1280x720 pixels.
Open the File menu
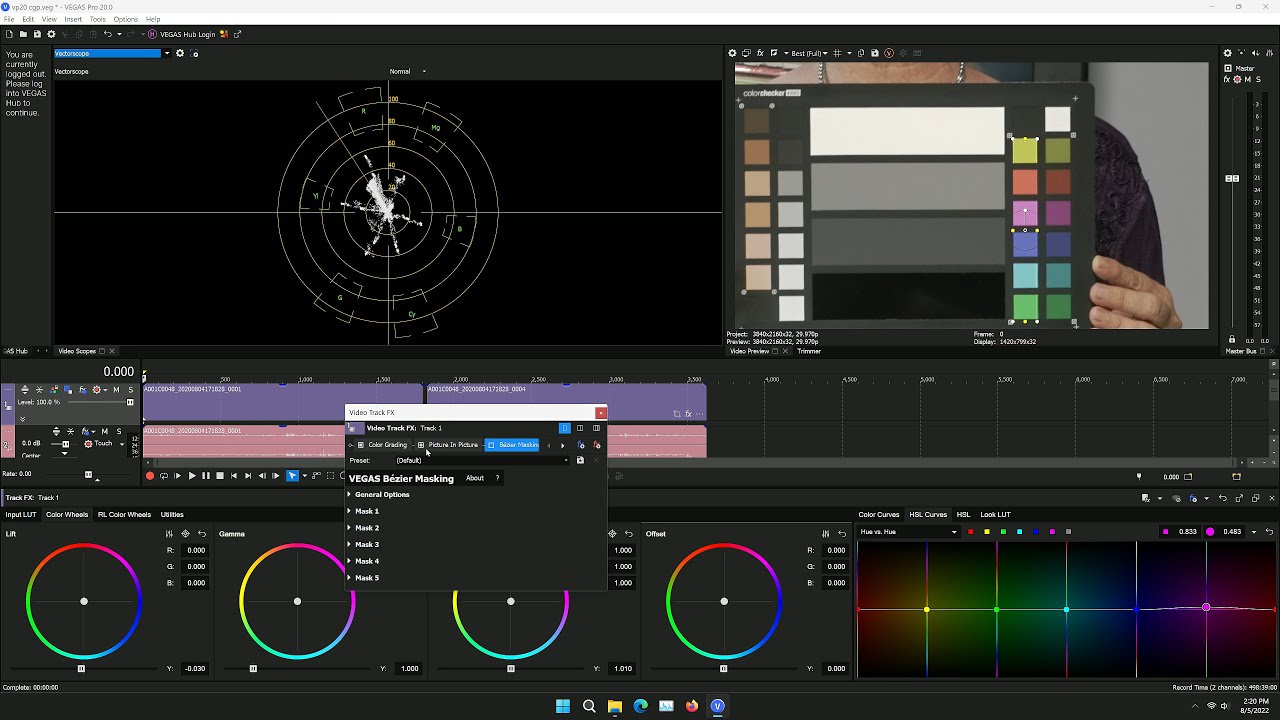pos(9,19)
